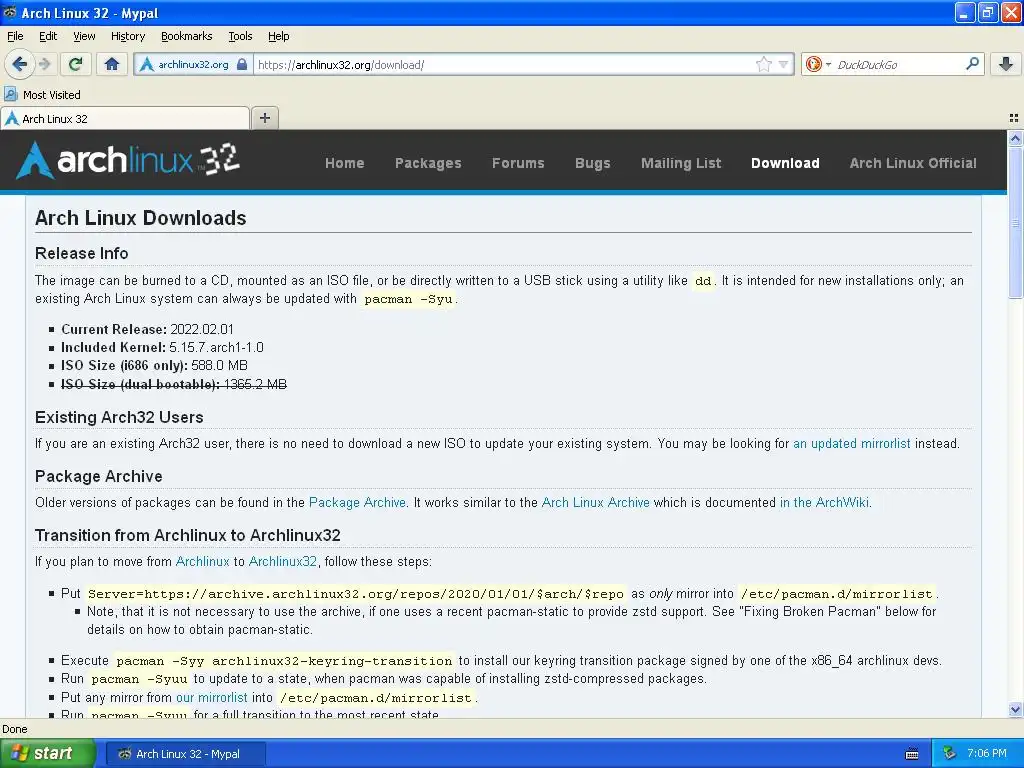
Task: Go back with the Back arrow button
Action: click(20, 64)
